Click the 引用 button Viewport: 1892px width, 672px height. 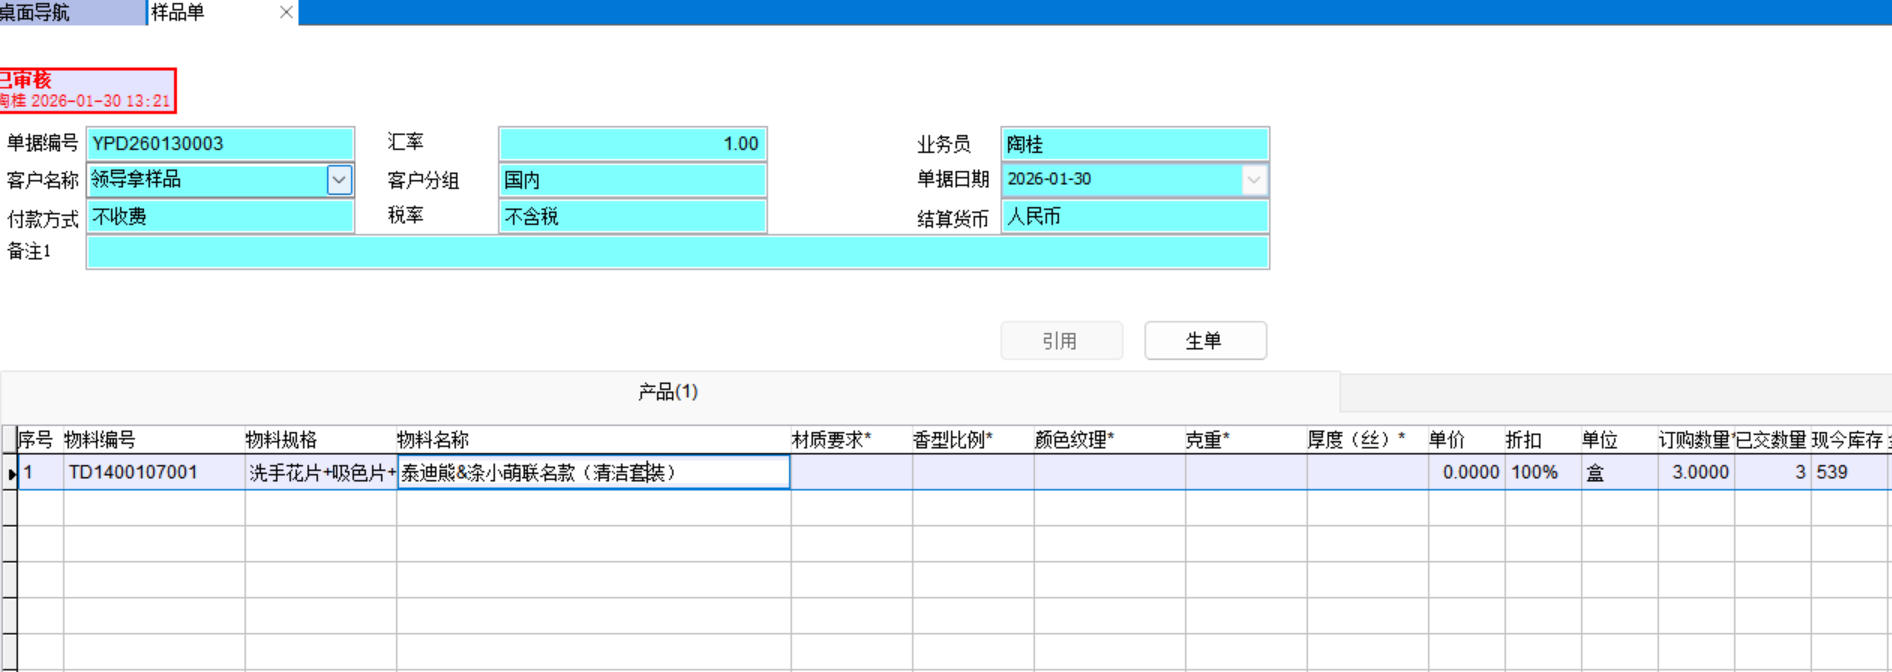point(1061,341)
